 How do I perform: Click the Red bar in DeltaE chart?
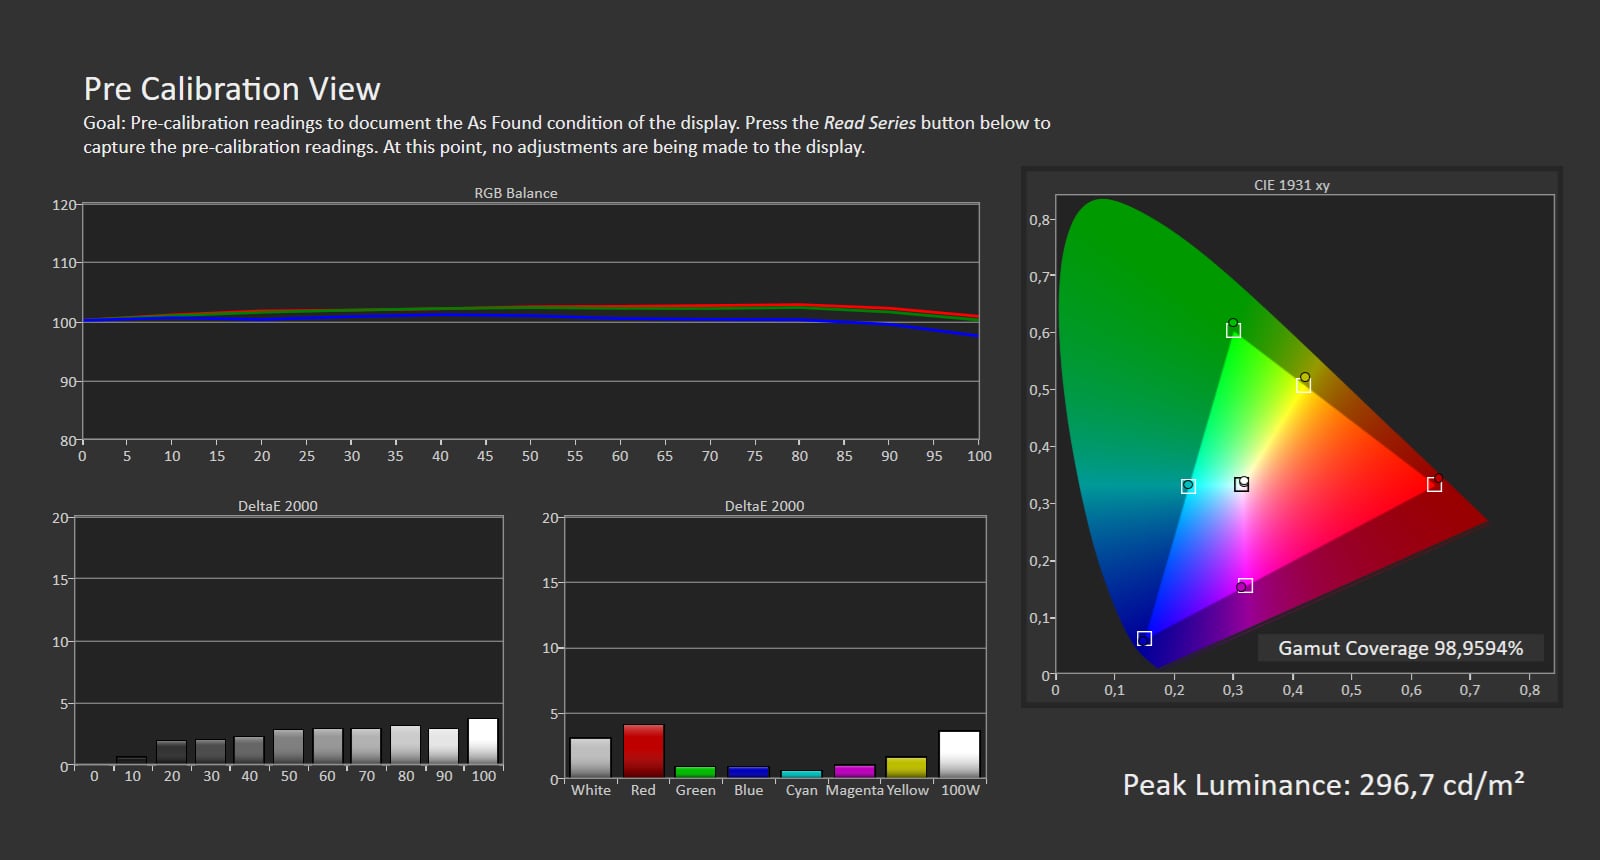click(x=643, y=751)
